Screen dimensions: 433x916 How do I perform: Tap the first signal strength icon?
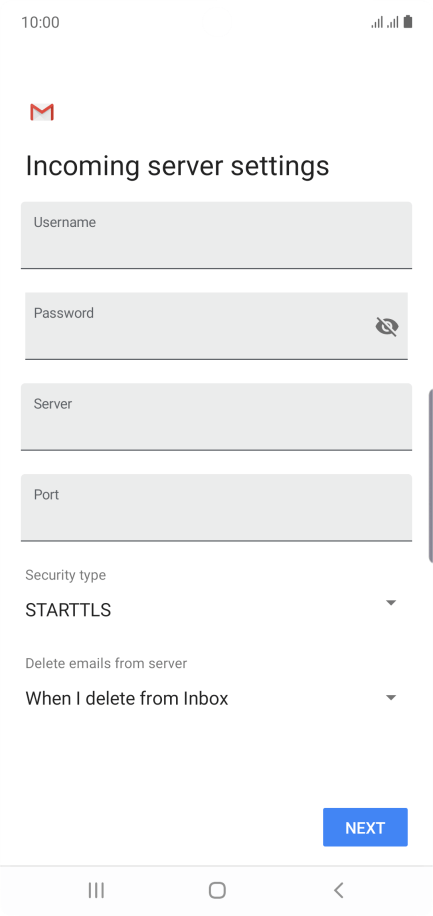(x=377, y=22)
